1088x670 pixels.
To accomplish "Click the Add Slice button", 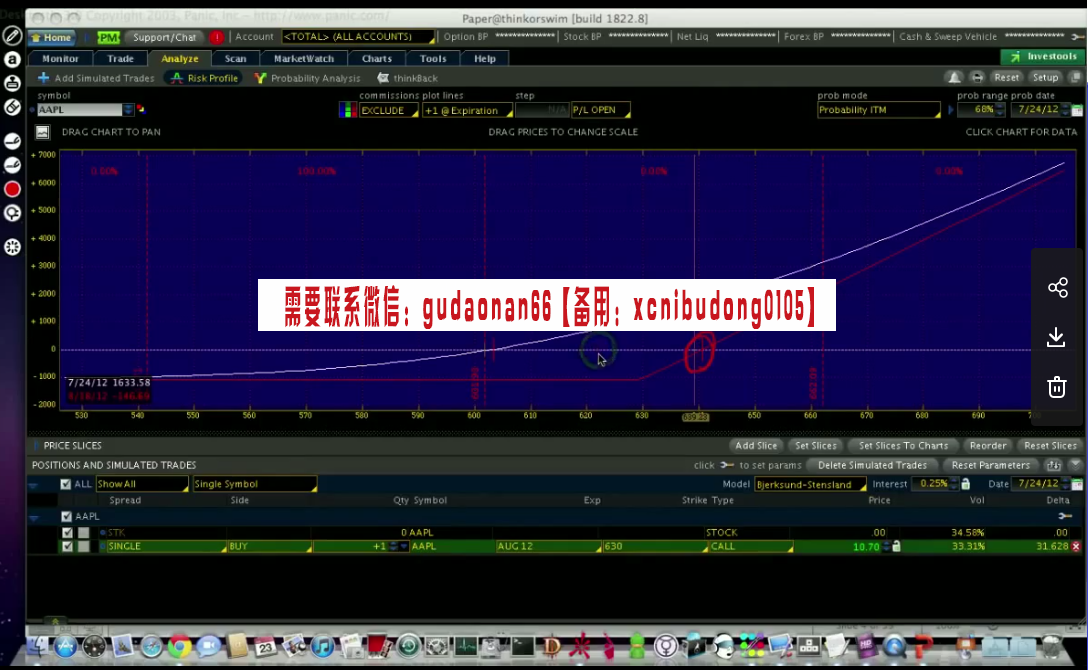I will pos(756,446).
